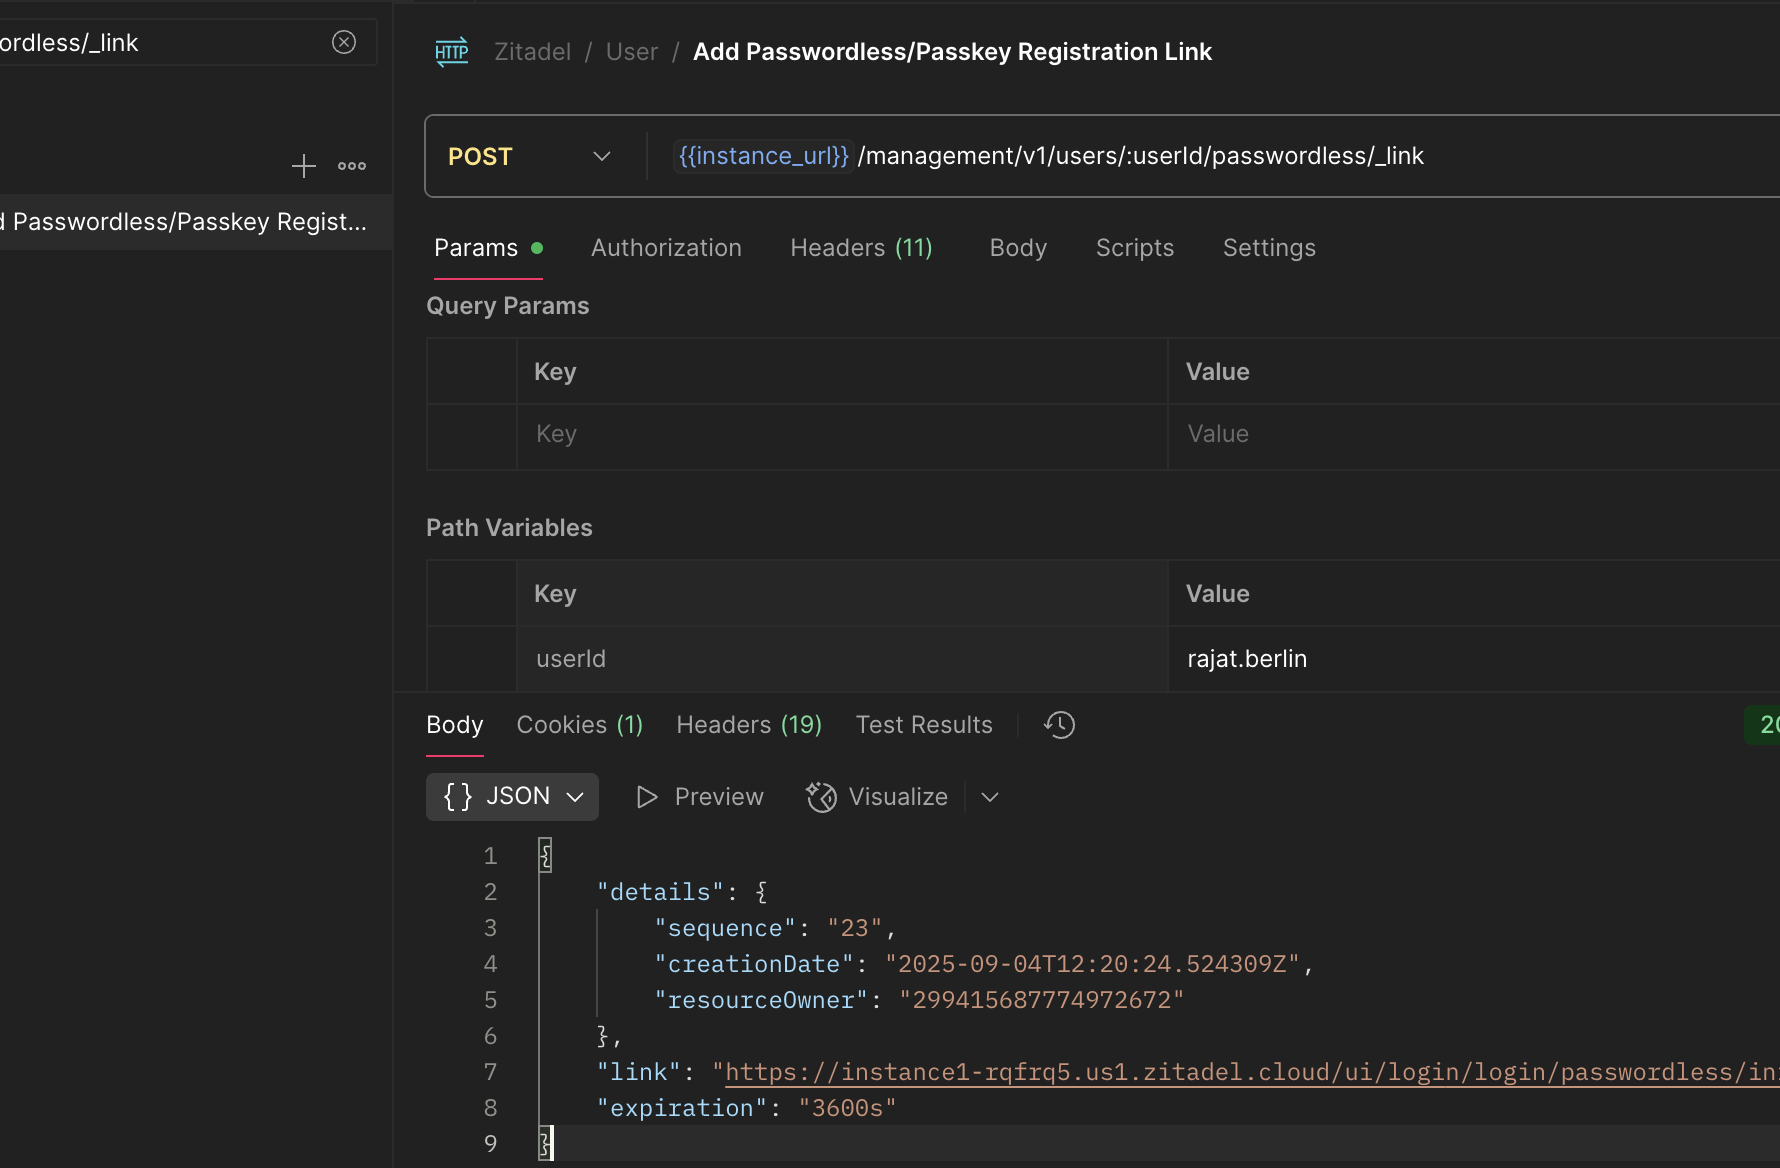Click the userId path variable key

(571, 659)
